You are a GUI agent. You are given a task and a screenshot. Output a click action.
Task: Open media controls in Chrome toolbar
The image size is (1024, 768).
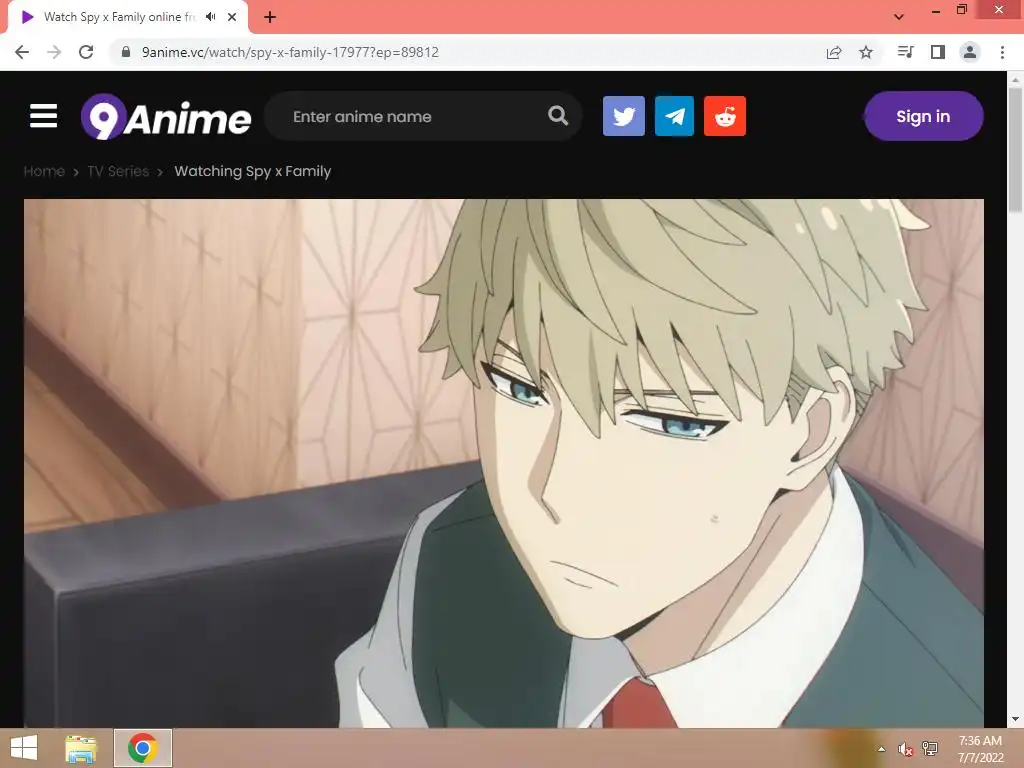tap(905, 52)
